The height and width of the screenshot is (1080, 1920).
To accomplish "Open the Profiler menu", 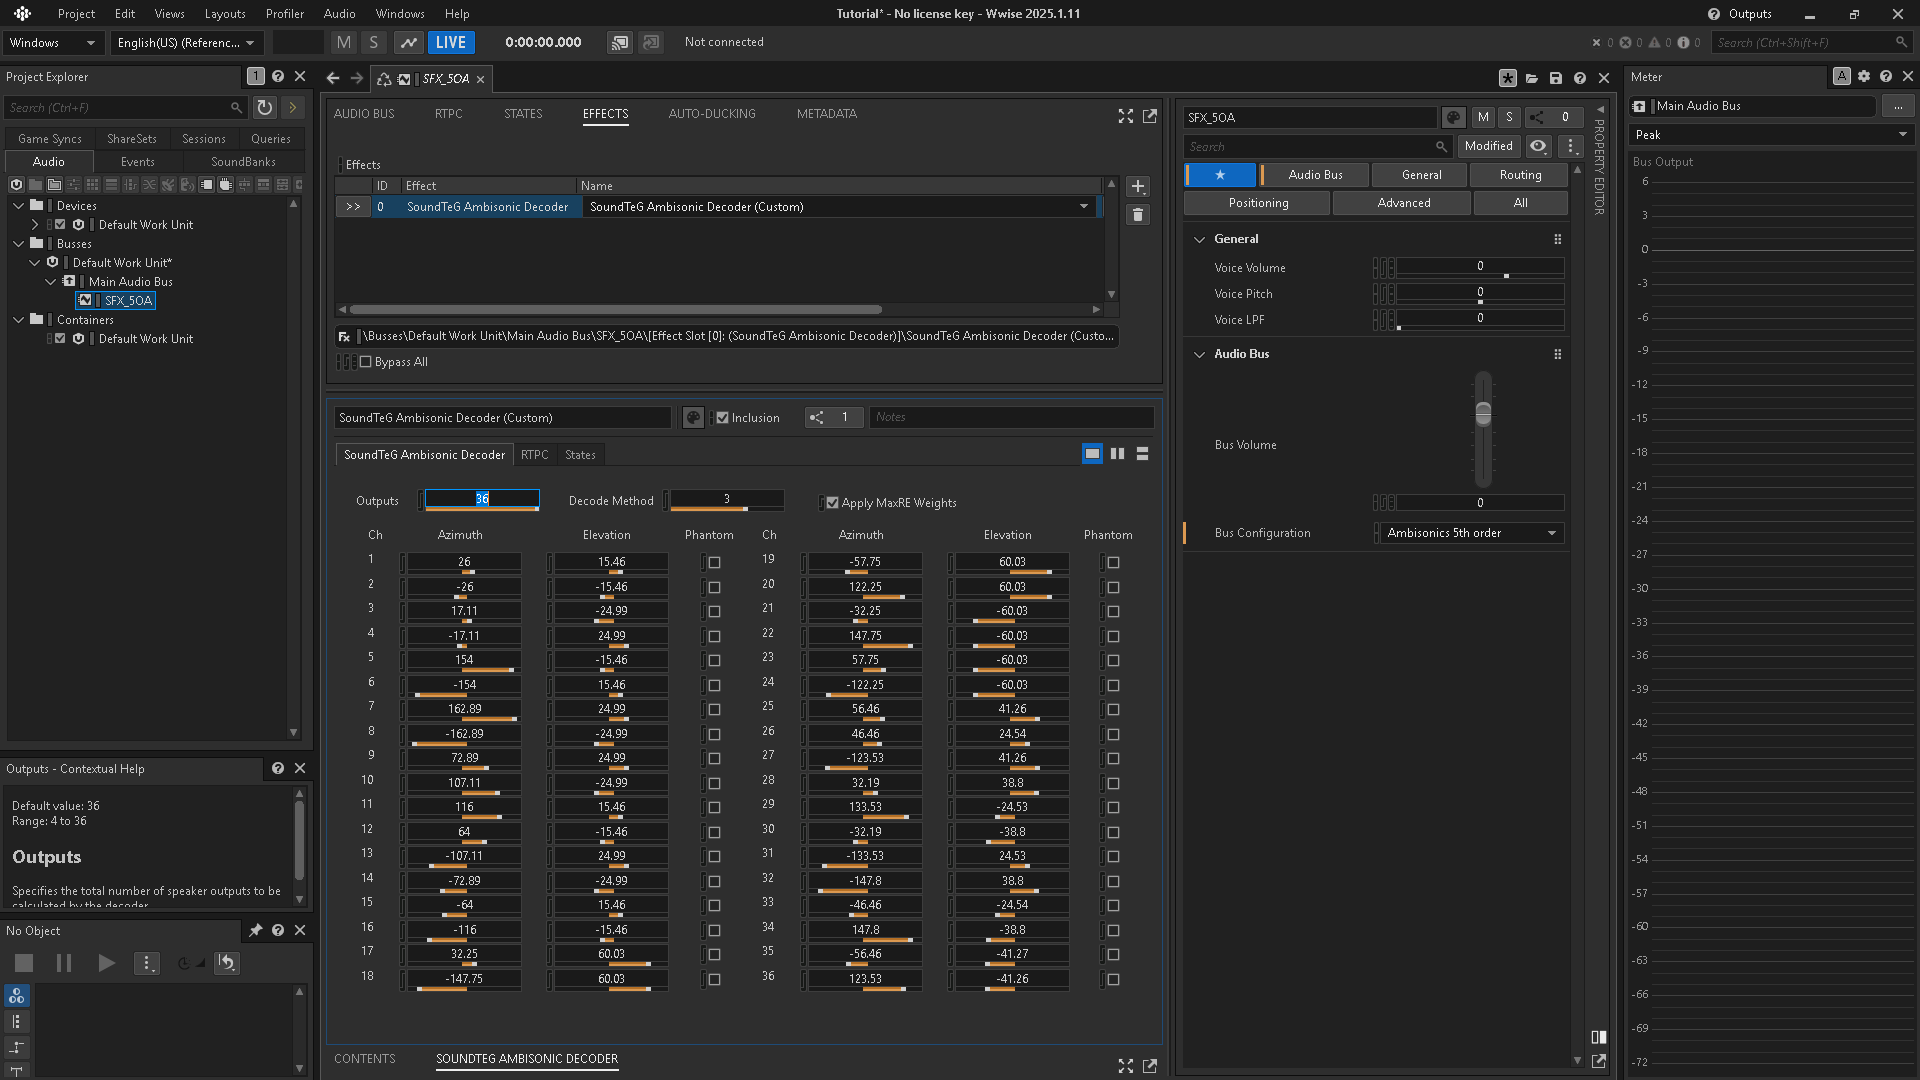I will pyautogui.click(x=285, y=14).
